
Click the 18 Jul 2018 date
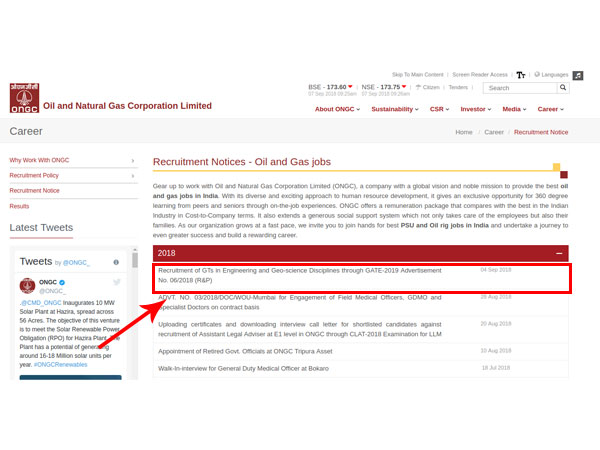(x=496, y=368)
